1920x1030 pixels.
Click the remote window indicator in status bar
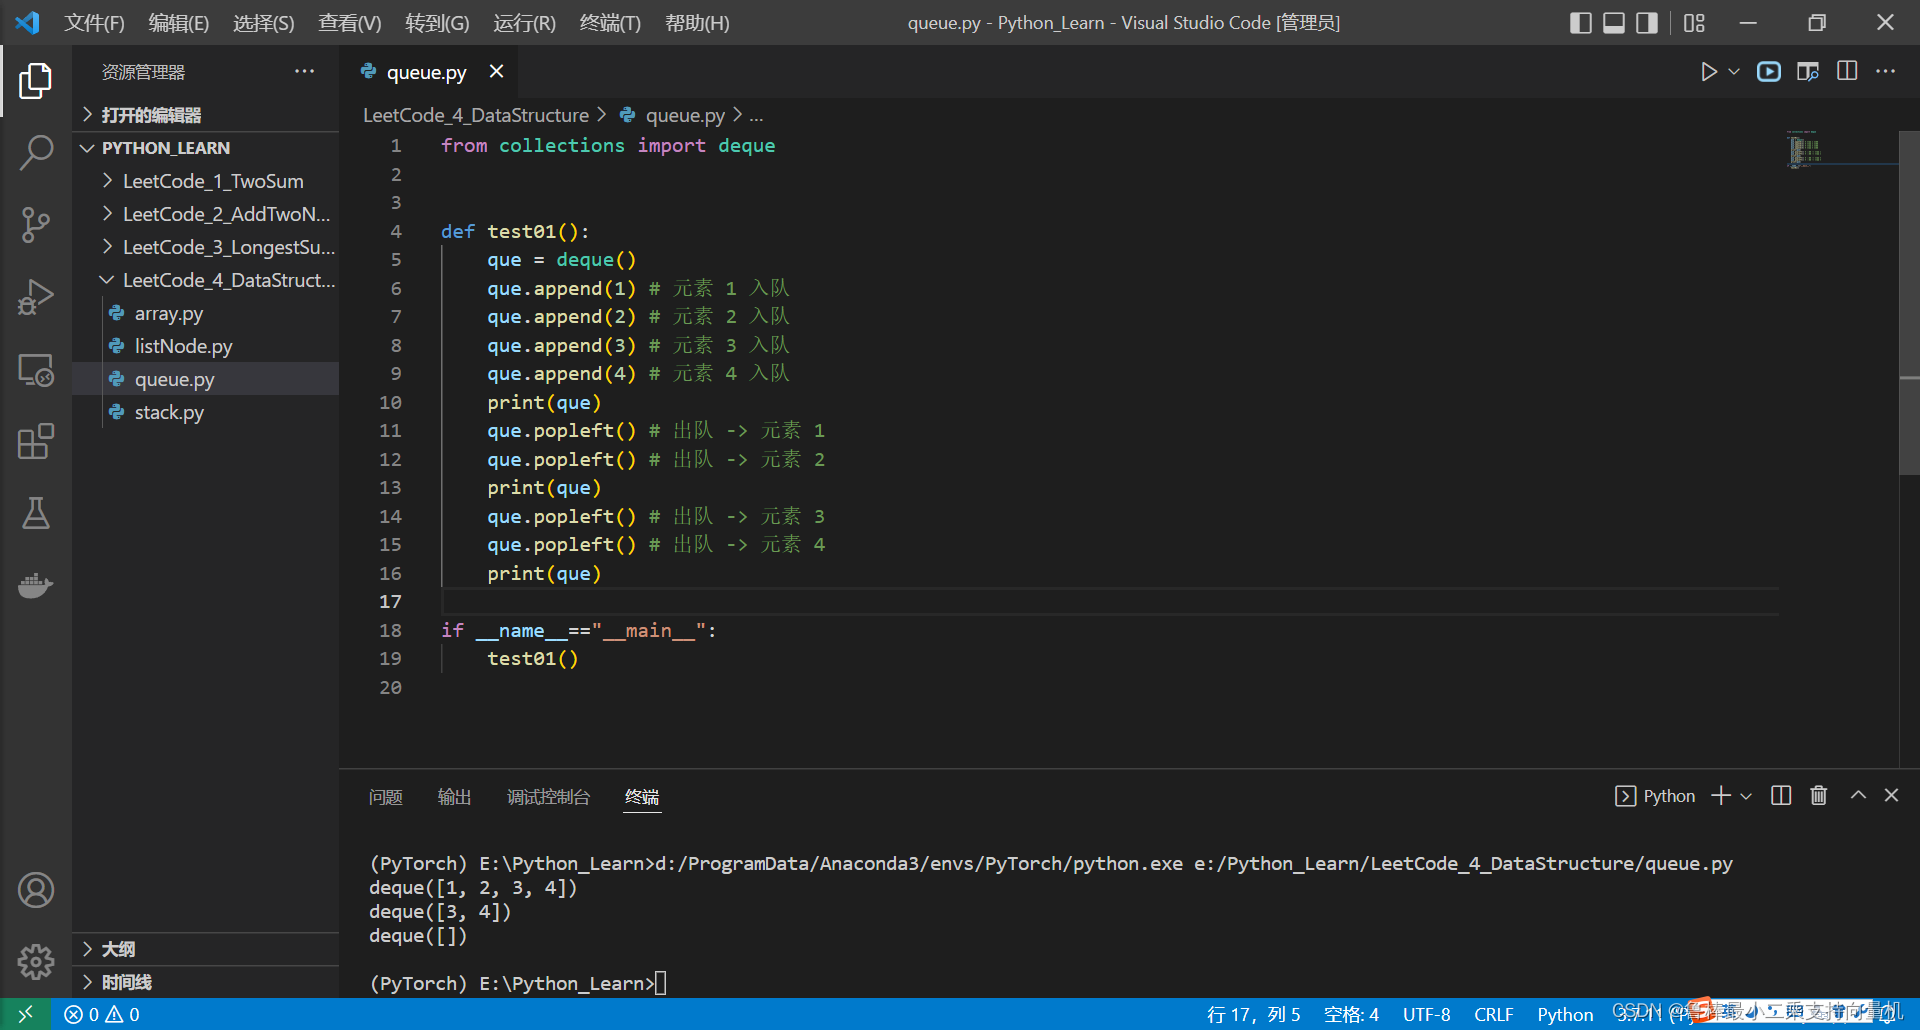coord(25,1014)
